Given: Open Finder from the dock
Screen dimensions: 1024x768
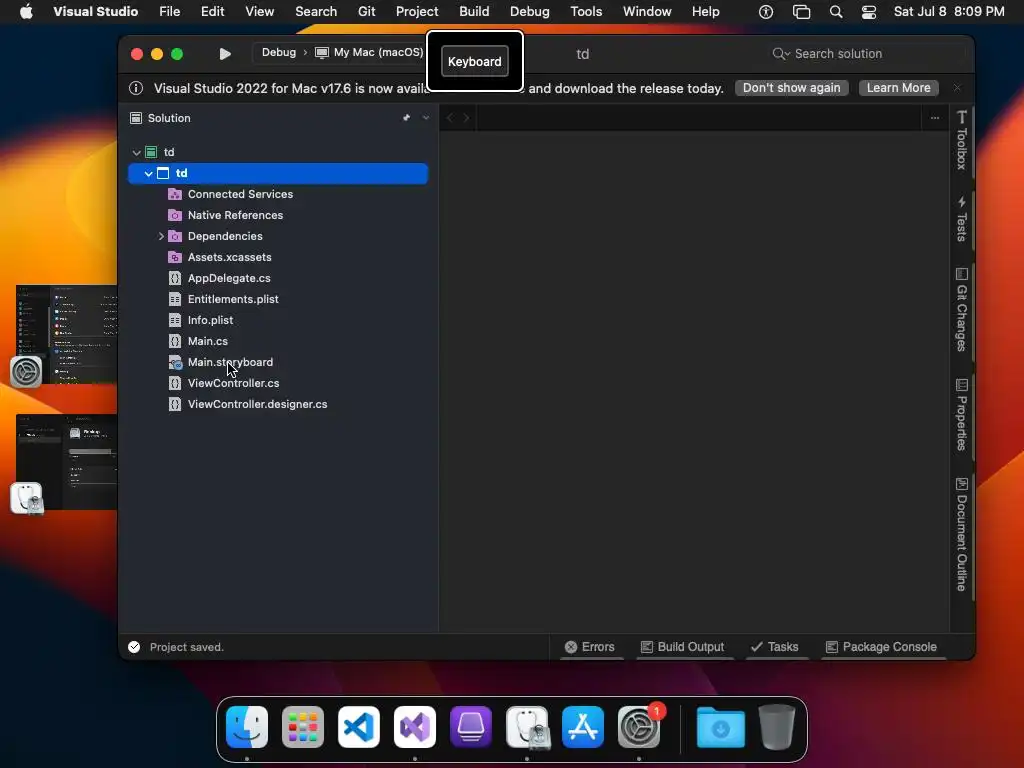Looking at the screenshot, I should 247,727.
